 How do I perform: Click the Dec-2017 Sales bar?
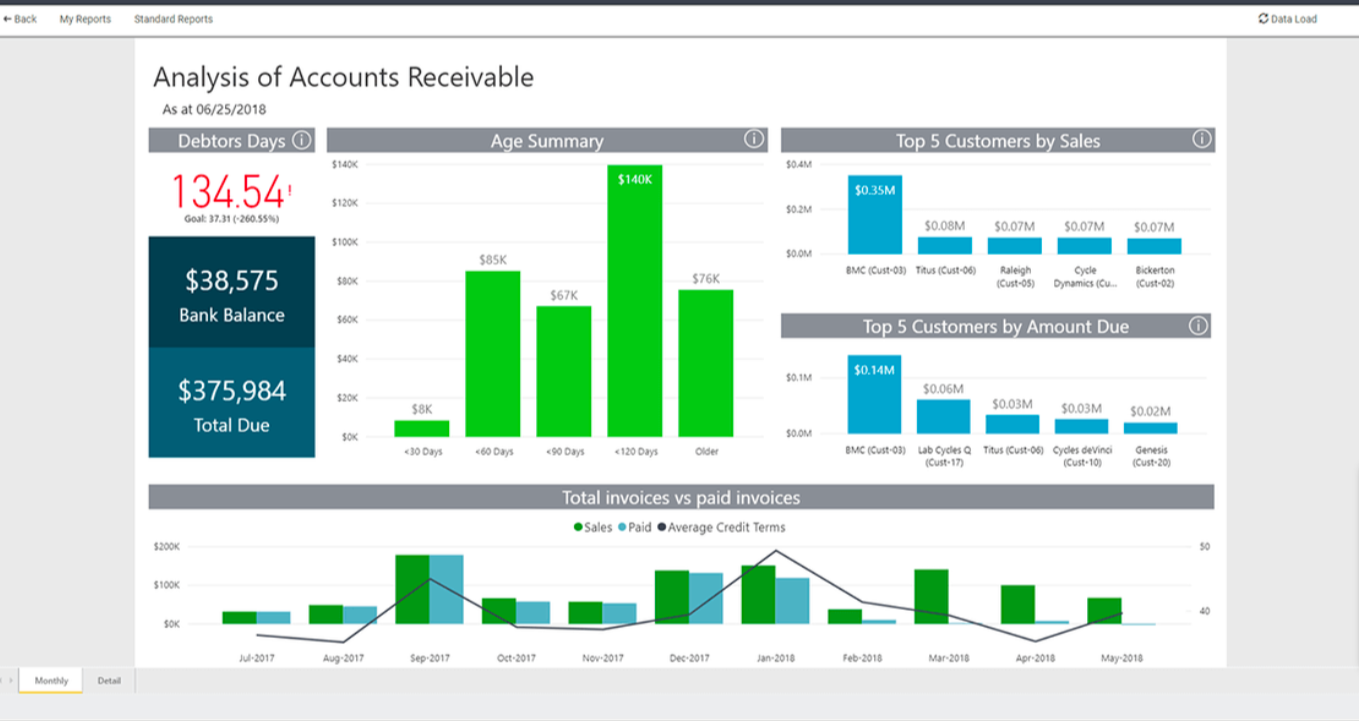click(x=672, y=598)
